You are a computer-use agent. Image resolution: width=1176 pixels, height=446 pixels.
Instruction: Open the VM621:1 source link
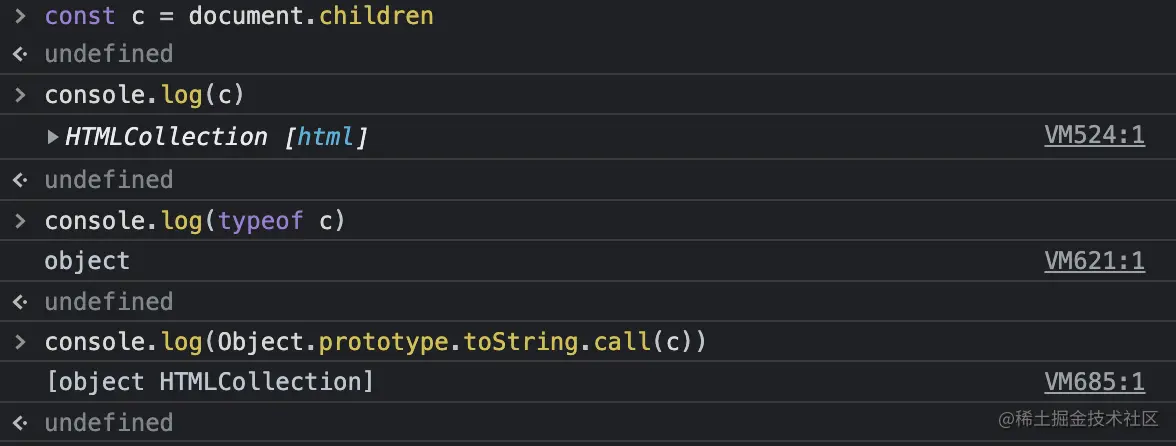[x=1094, y=261]
